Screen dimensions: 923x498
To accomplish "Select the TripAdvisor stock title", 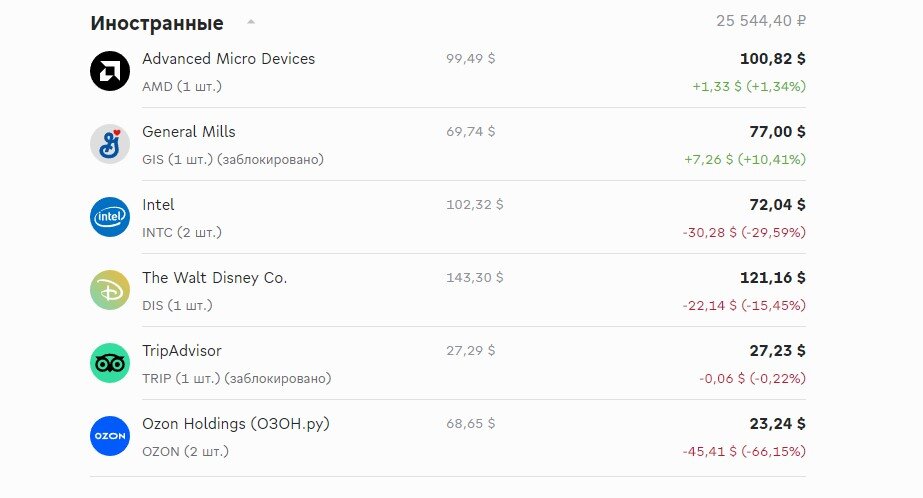I will [x=181, y=351].
